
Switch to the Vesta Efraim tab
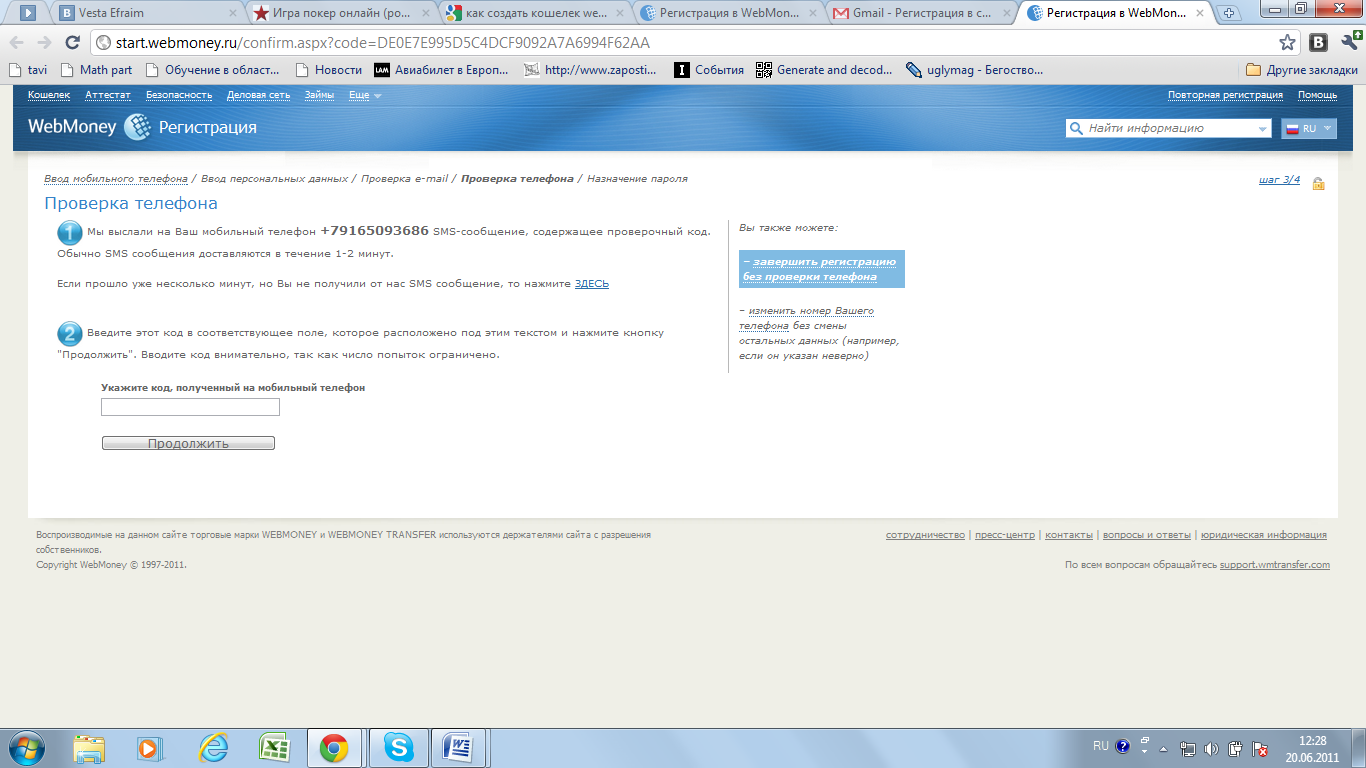coord(146,14)
